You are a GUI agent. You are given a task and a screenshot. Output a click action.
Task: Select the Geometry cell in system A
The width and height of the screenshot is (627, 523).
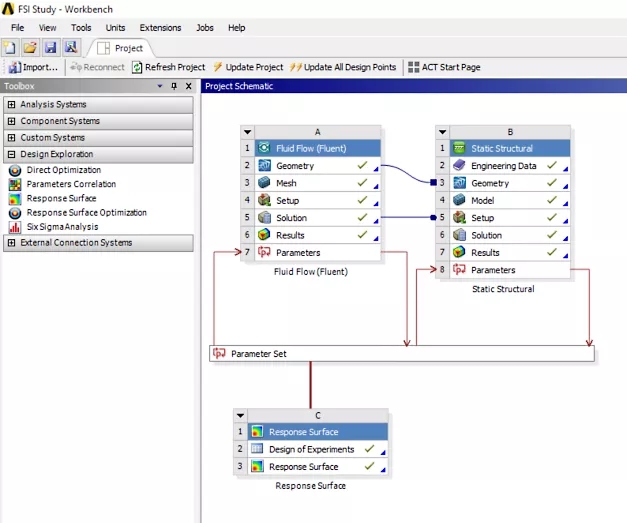tap(317, 166)
